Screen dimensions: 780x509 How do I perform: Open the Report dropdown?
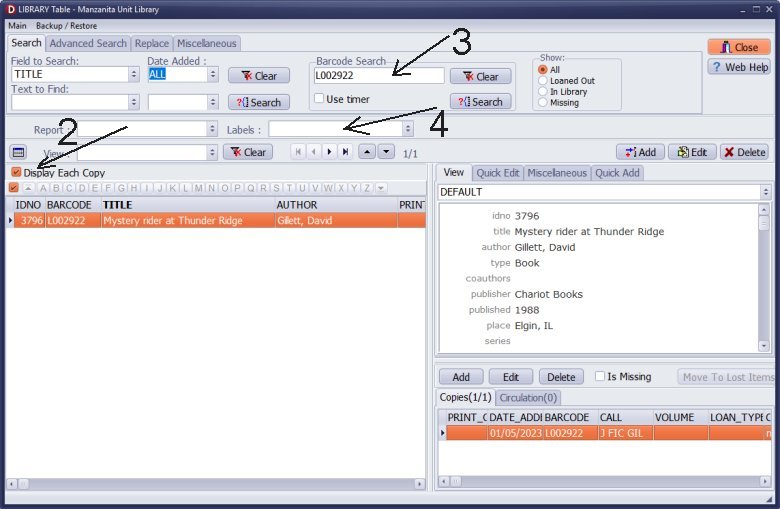click(x=212, y=129)
